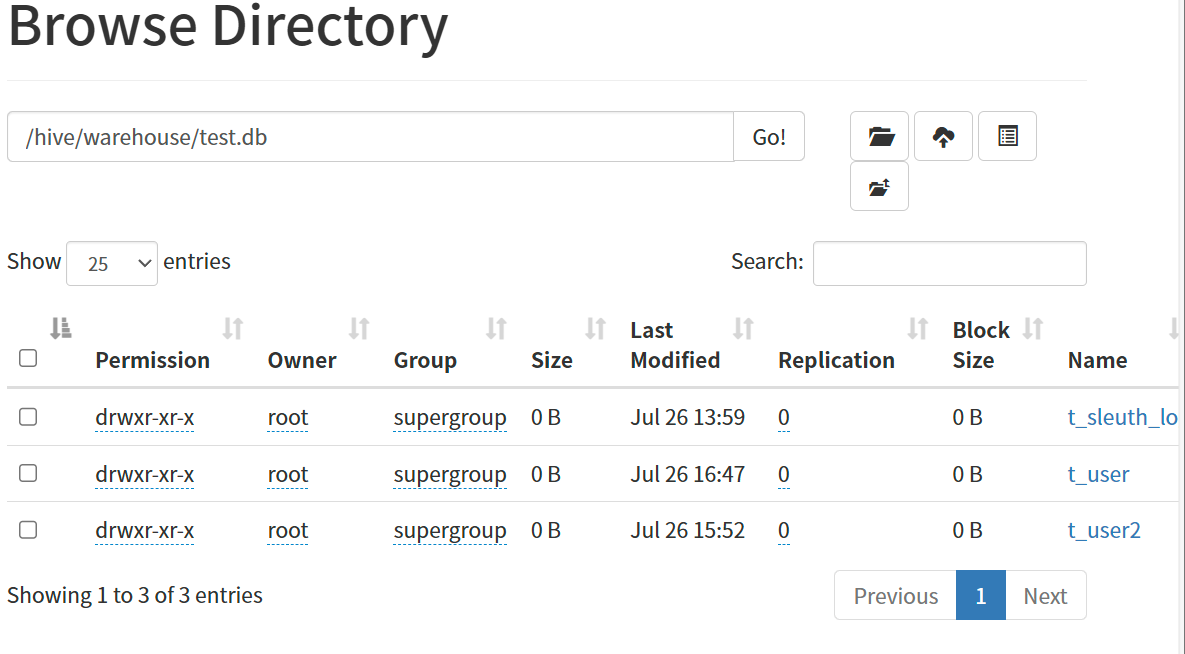Tick the checkbox for t_sleuth_lo row
The image size is (1185, 654).
[x=28, y=417]
